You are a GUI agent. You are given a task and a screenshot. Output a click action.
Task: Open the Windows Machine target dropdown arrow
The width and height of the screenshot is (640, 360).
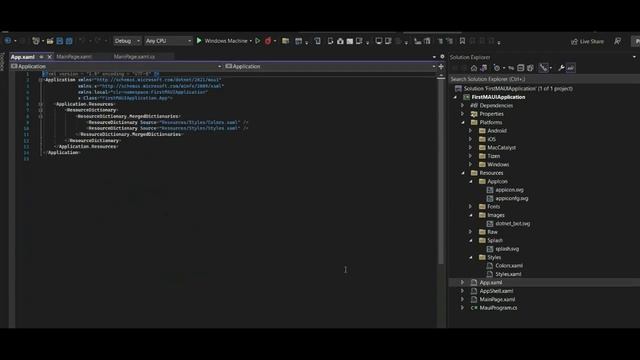251,41
